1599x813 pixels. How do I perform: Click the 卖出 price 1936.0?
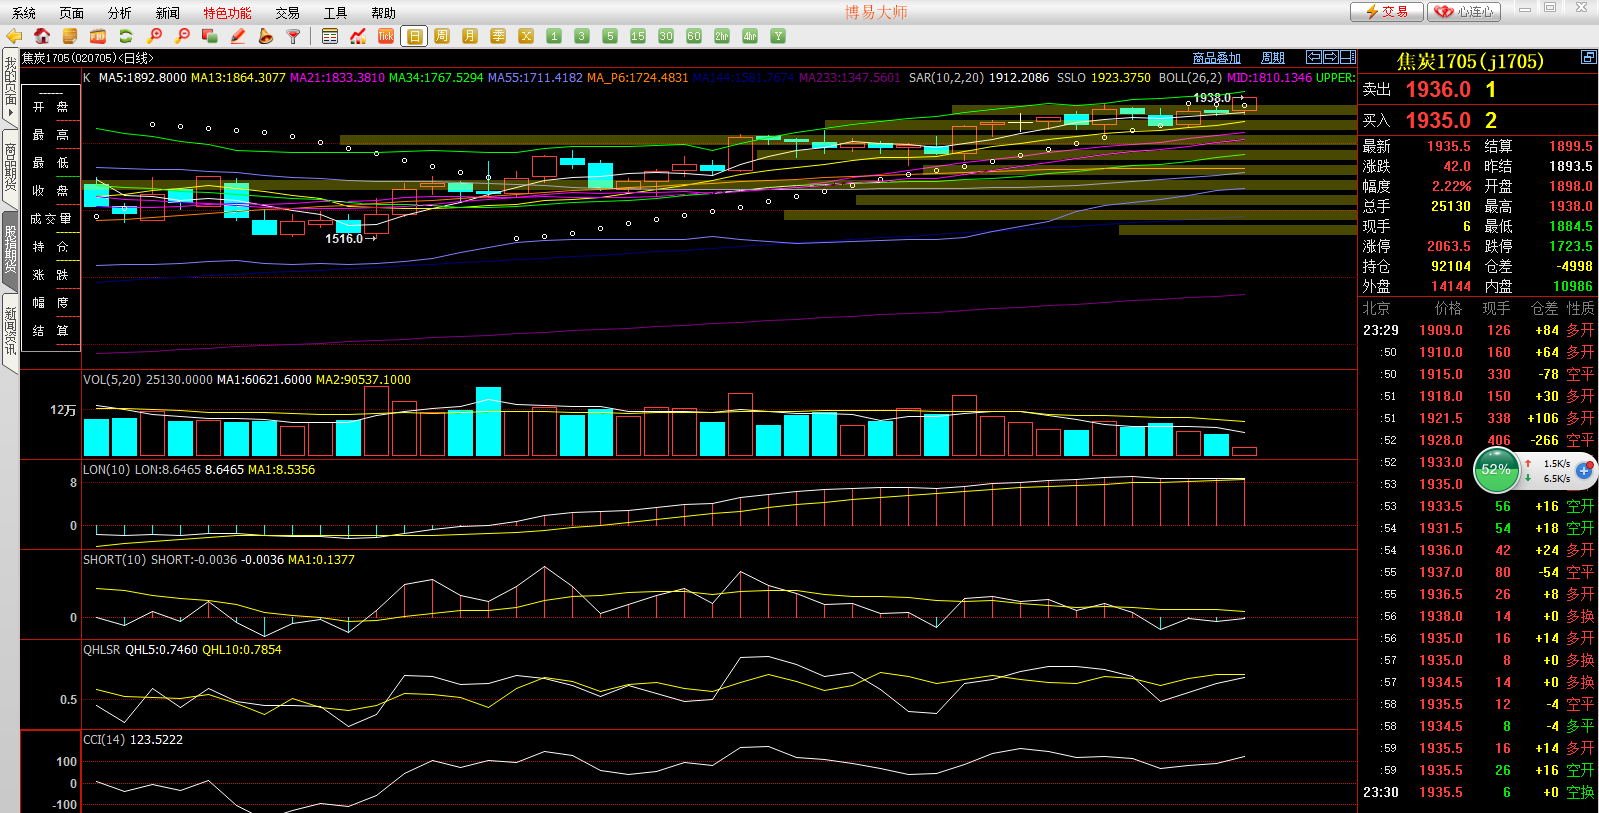pyautogui.click(x=1438, y=90)
